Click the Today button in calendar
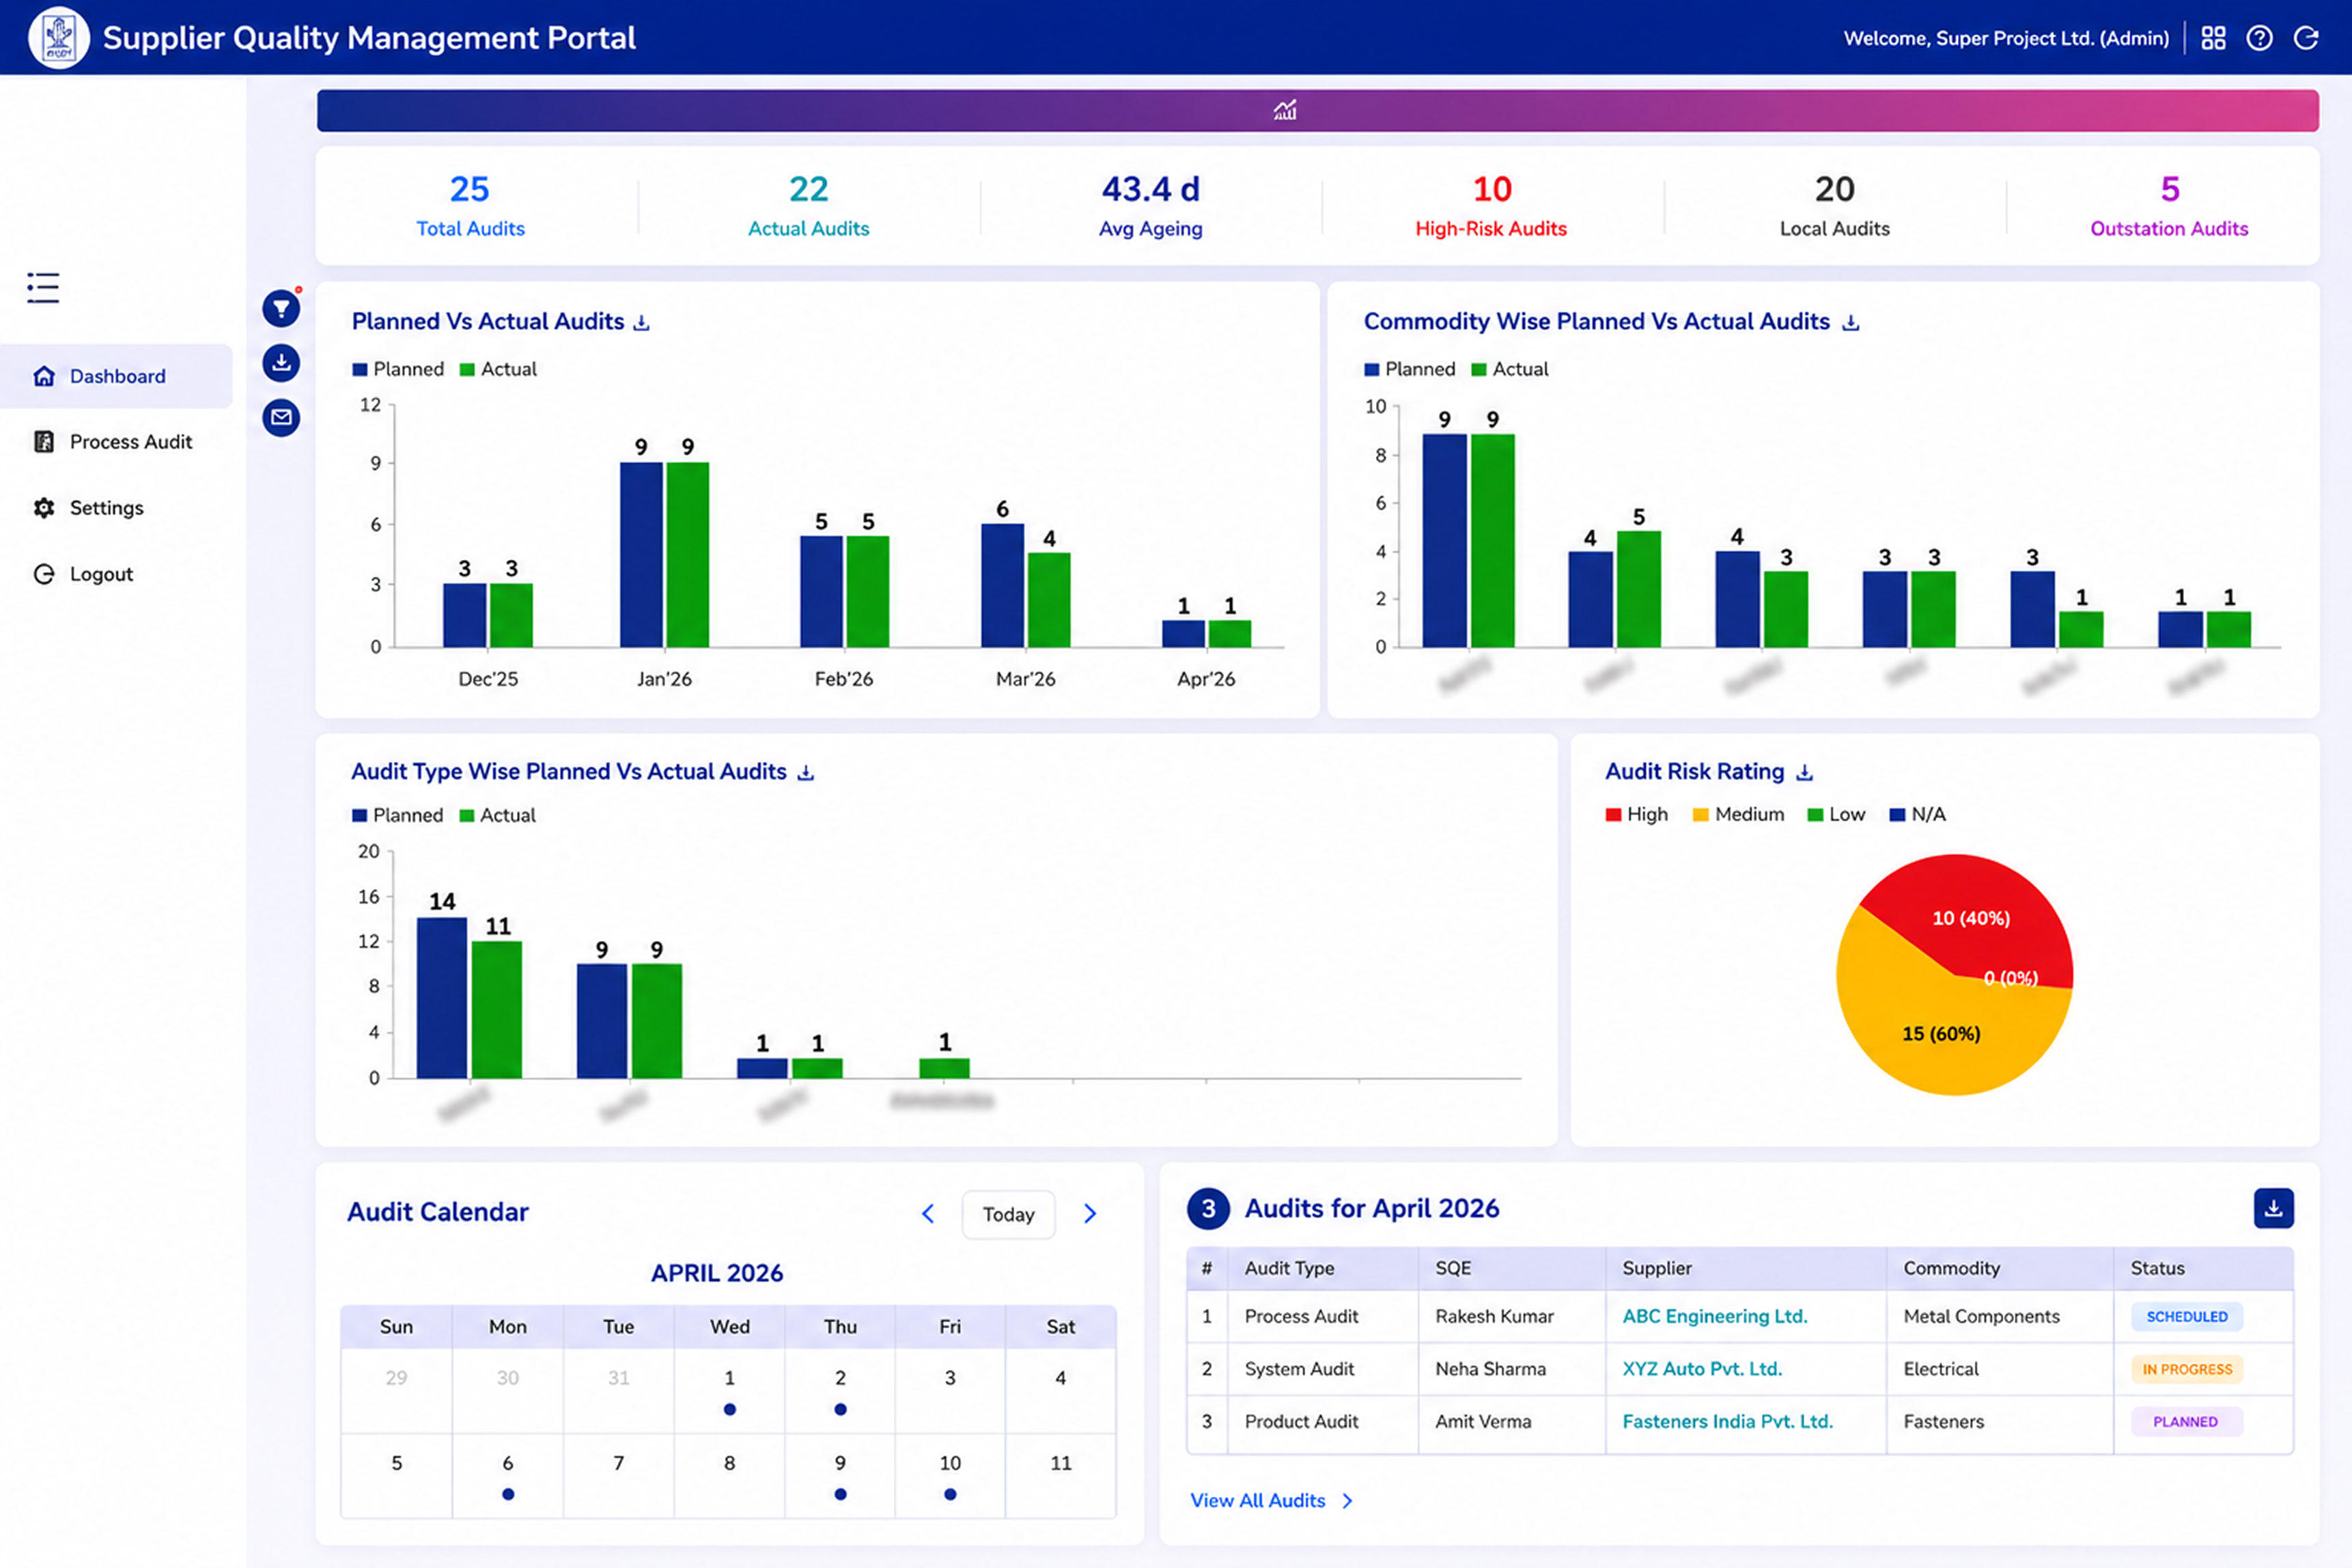This screenshot has width=2352, height=1568. pos(1008,1214)
